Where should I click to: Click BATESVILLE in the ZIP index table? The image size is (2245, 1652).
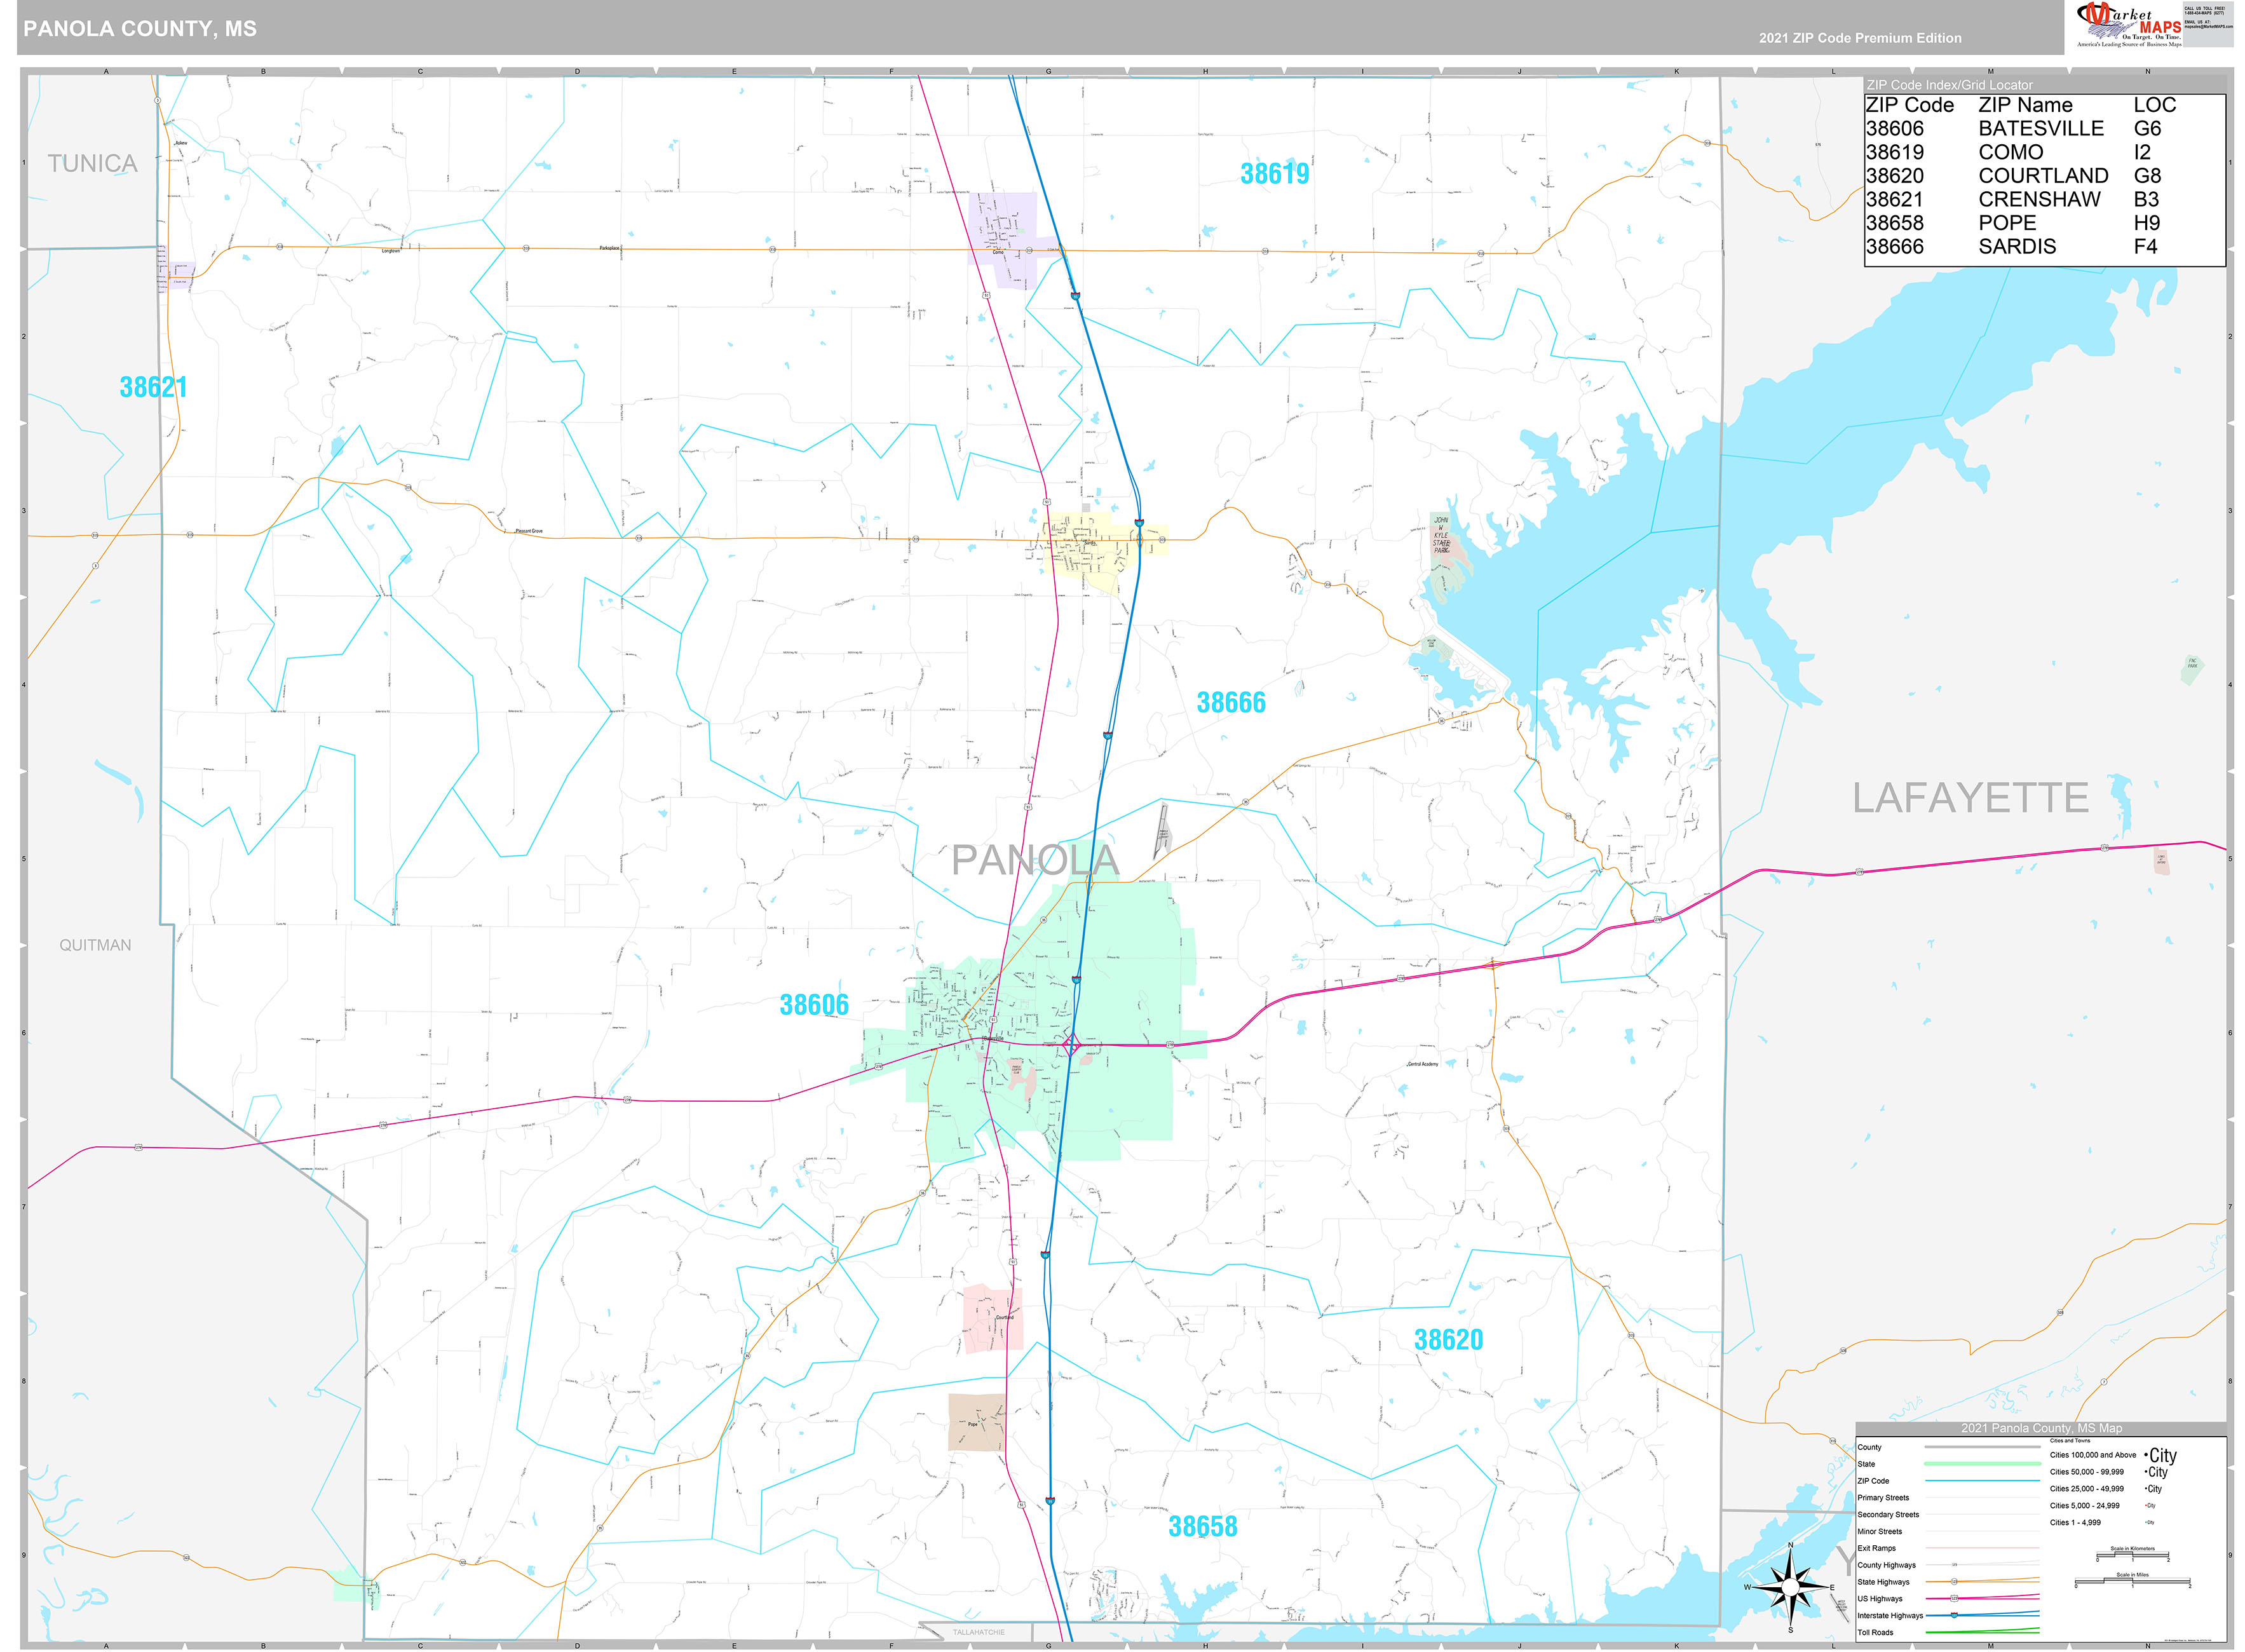pyautogui.click(x=2041, y=128)
